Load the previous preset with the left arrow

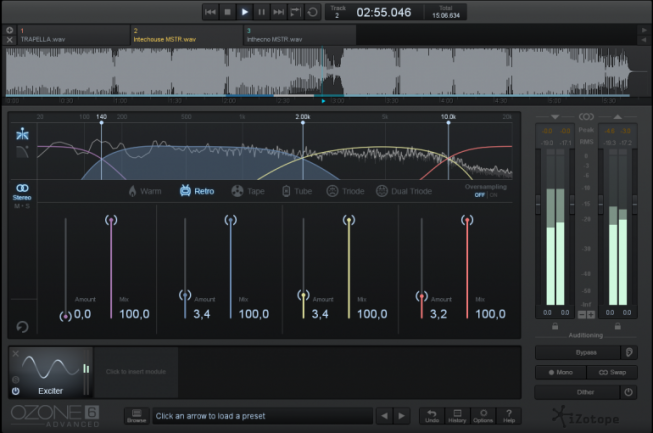coord(384,415)
